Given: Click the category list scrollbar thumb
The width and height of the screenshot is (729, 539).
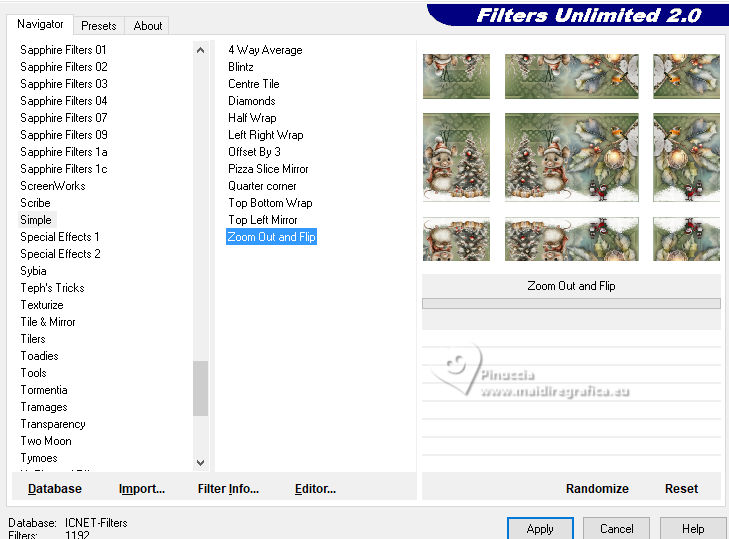Looking at the screenshot, I should pyautogui.click(x=200, y=388).
